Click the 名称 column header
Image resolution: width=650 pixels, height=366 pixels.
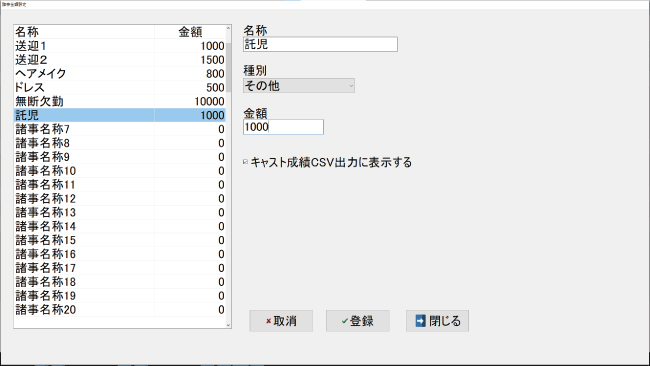click(84, 32)
